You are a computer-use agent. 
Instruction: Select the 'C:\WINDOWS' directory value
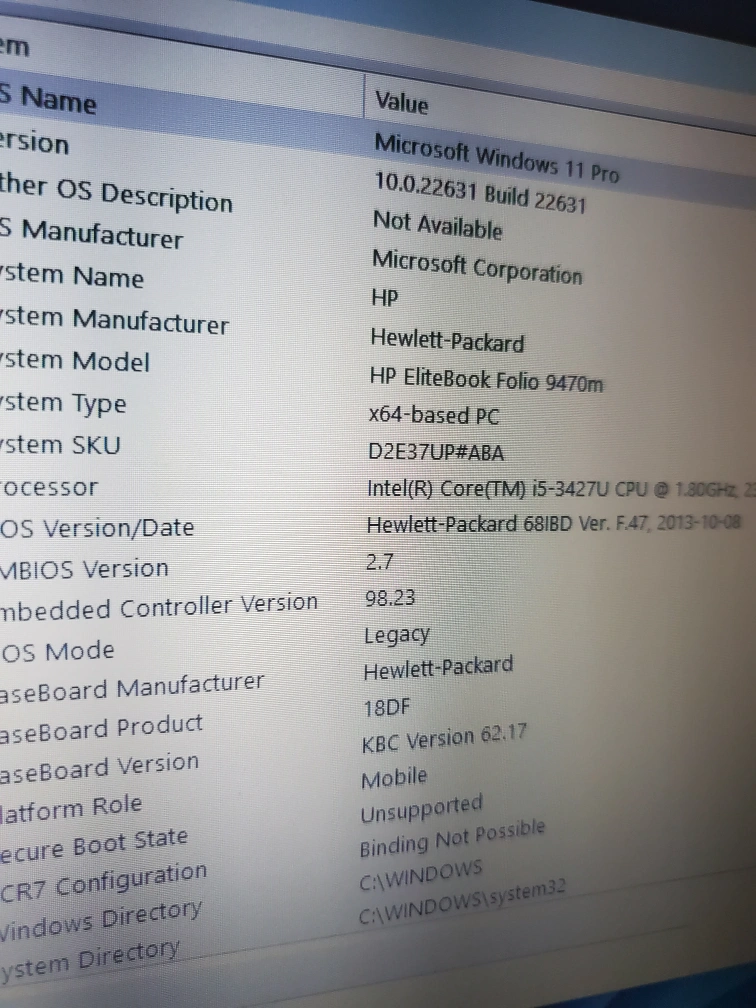pyautogui.click(x=420, y=876)
